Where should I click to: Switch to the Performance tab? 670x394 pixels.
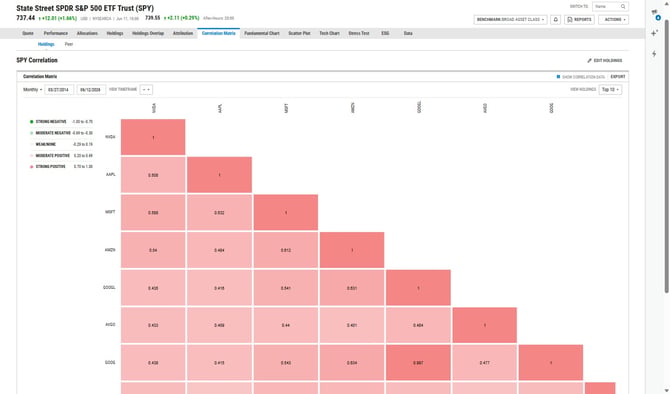point(56,33)
